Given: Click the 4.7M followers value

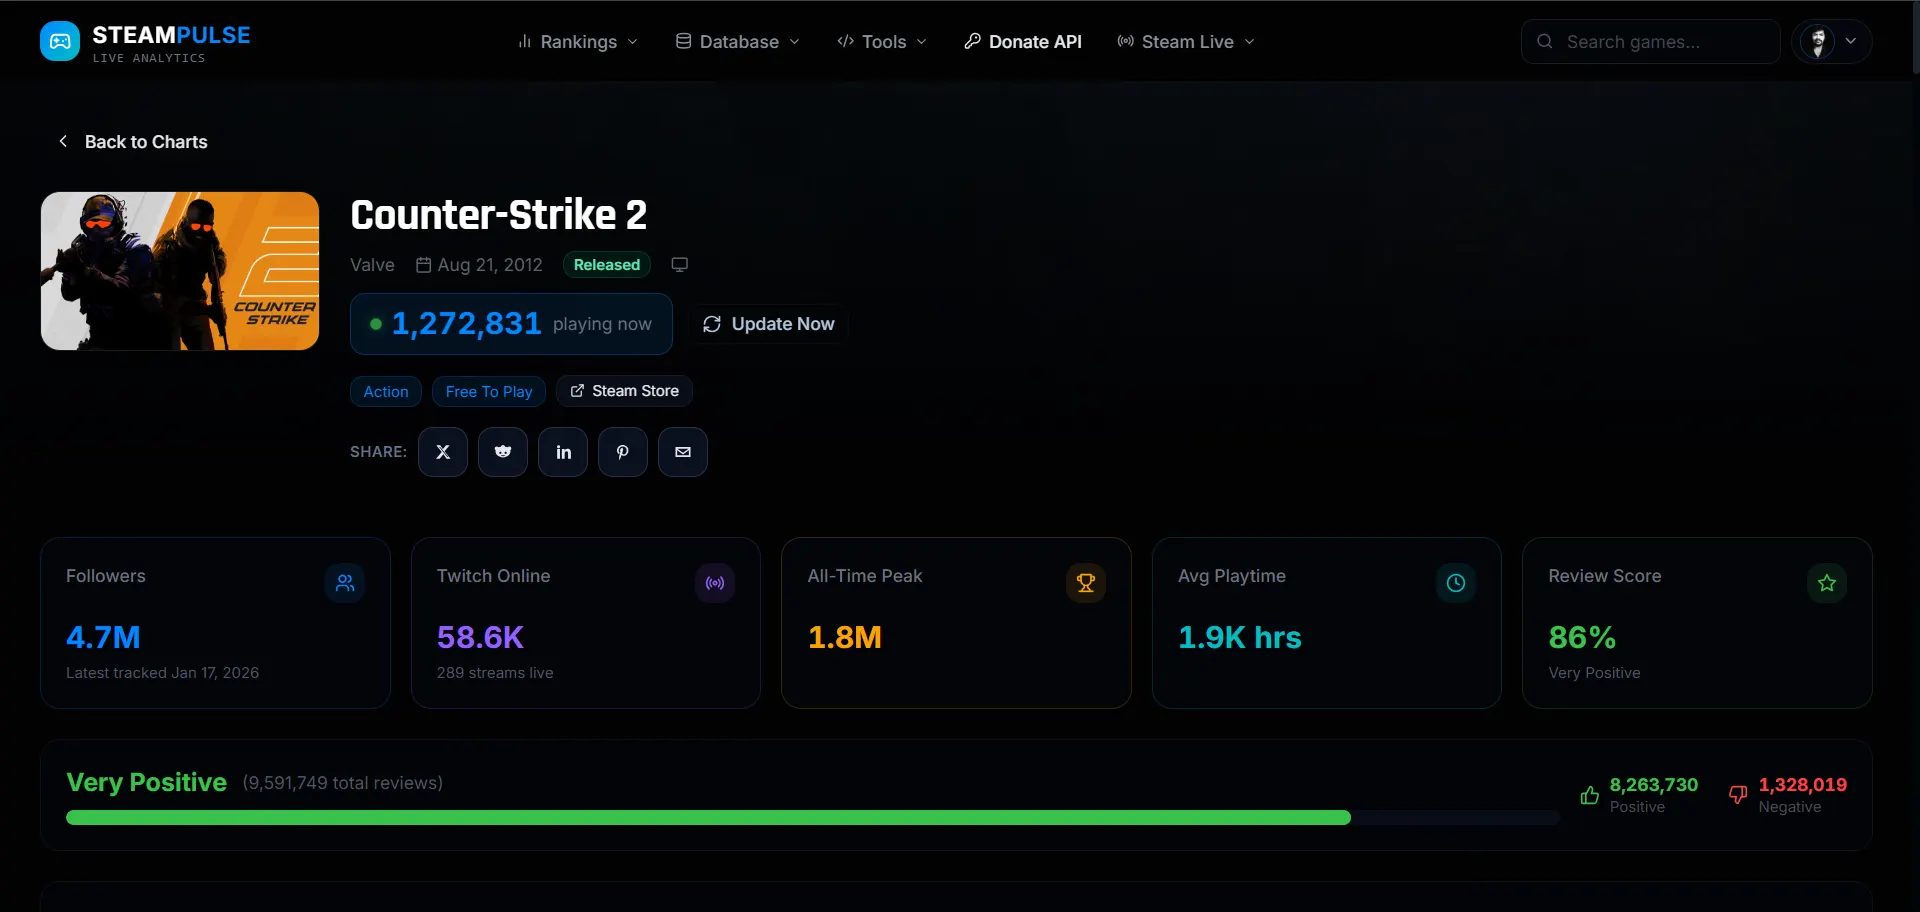Looking at the screenshot, I should (103, 637).
